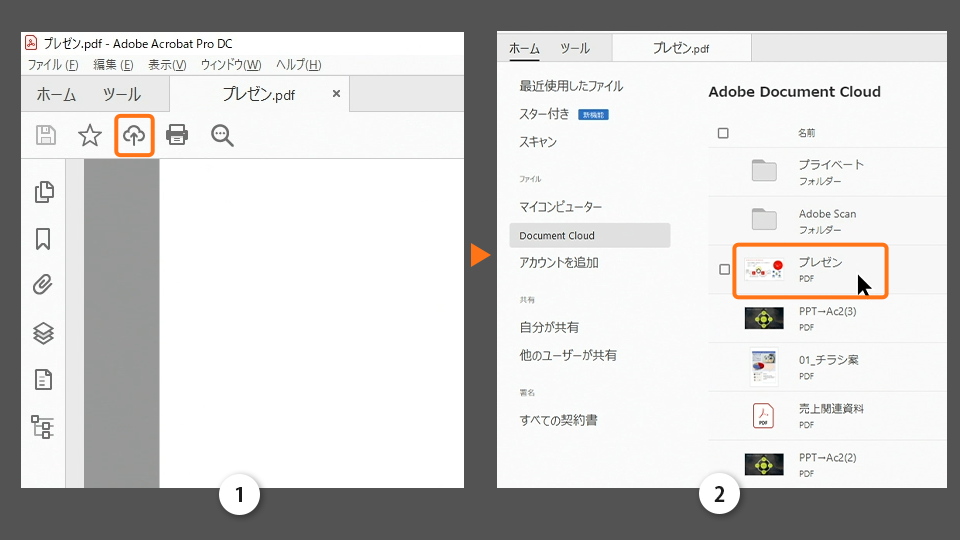The height and width of the screenshot is (540, 960).
Task: Select the プライベート folder name
Action: coord(831,165)
